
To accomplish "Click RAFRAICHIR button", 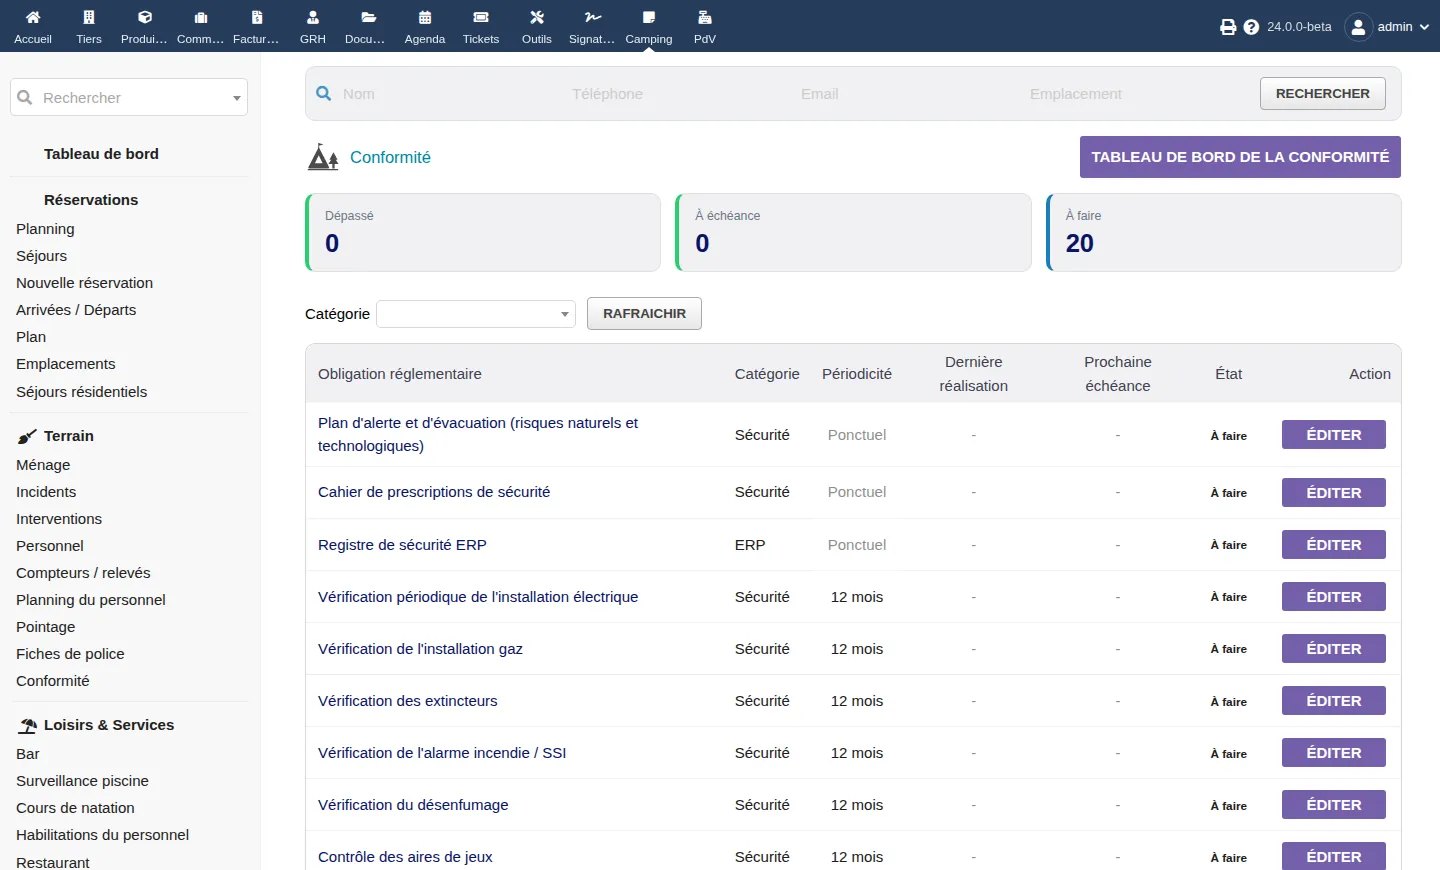I will coord(644,313).
